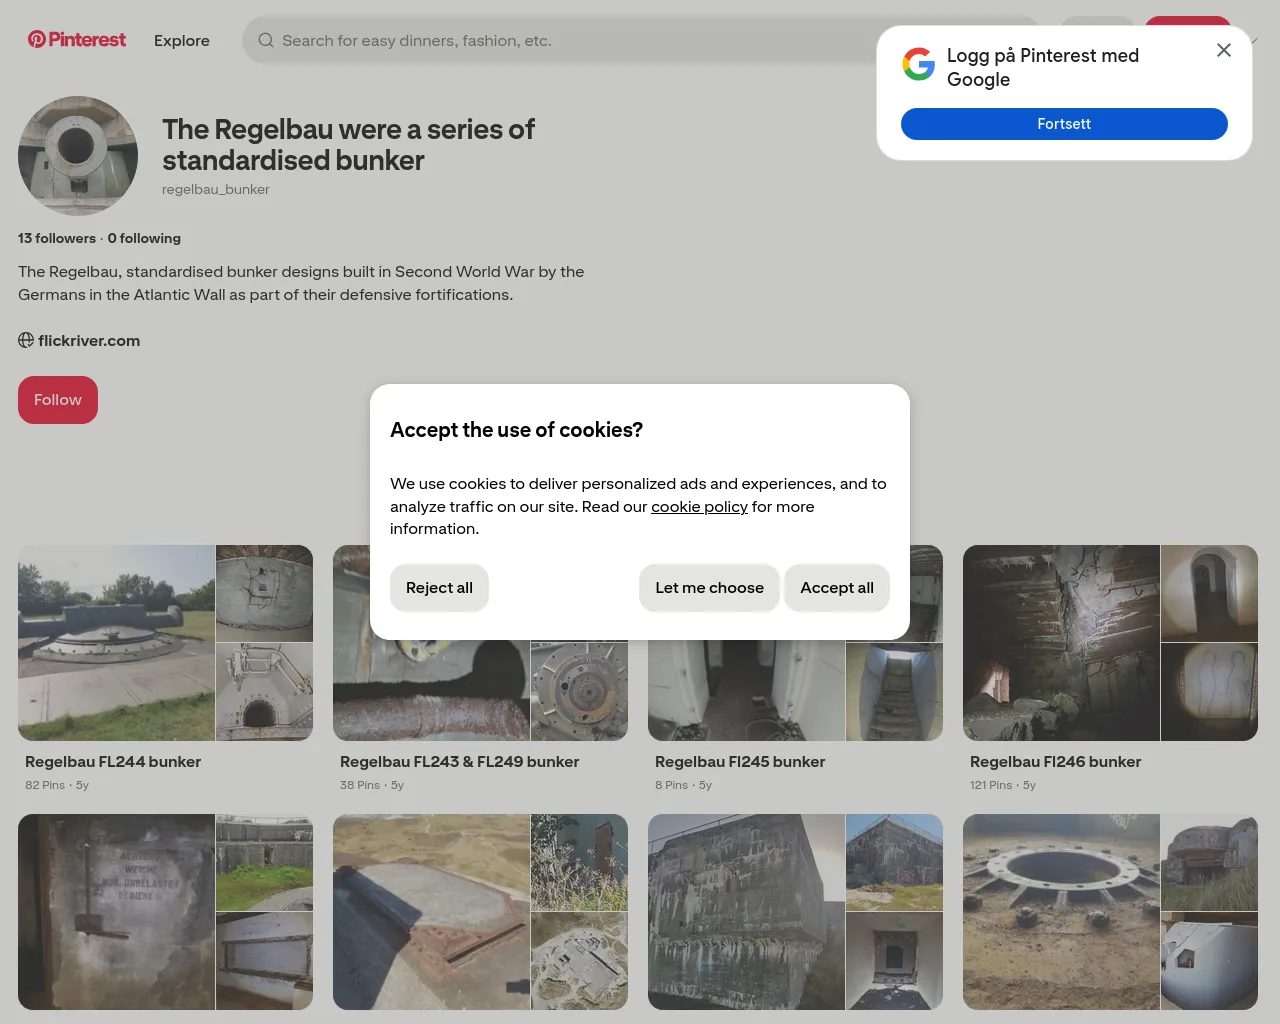Viewport: 1280px width, 1024px height.
Task: Follow the Regelbau bunker profile
Action: 58,400
